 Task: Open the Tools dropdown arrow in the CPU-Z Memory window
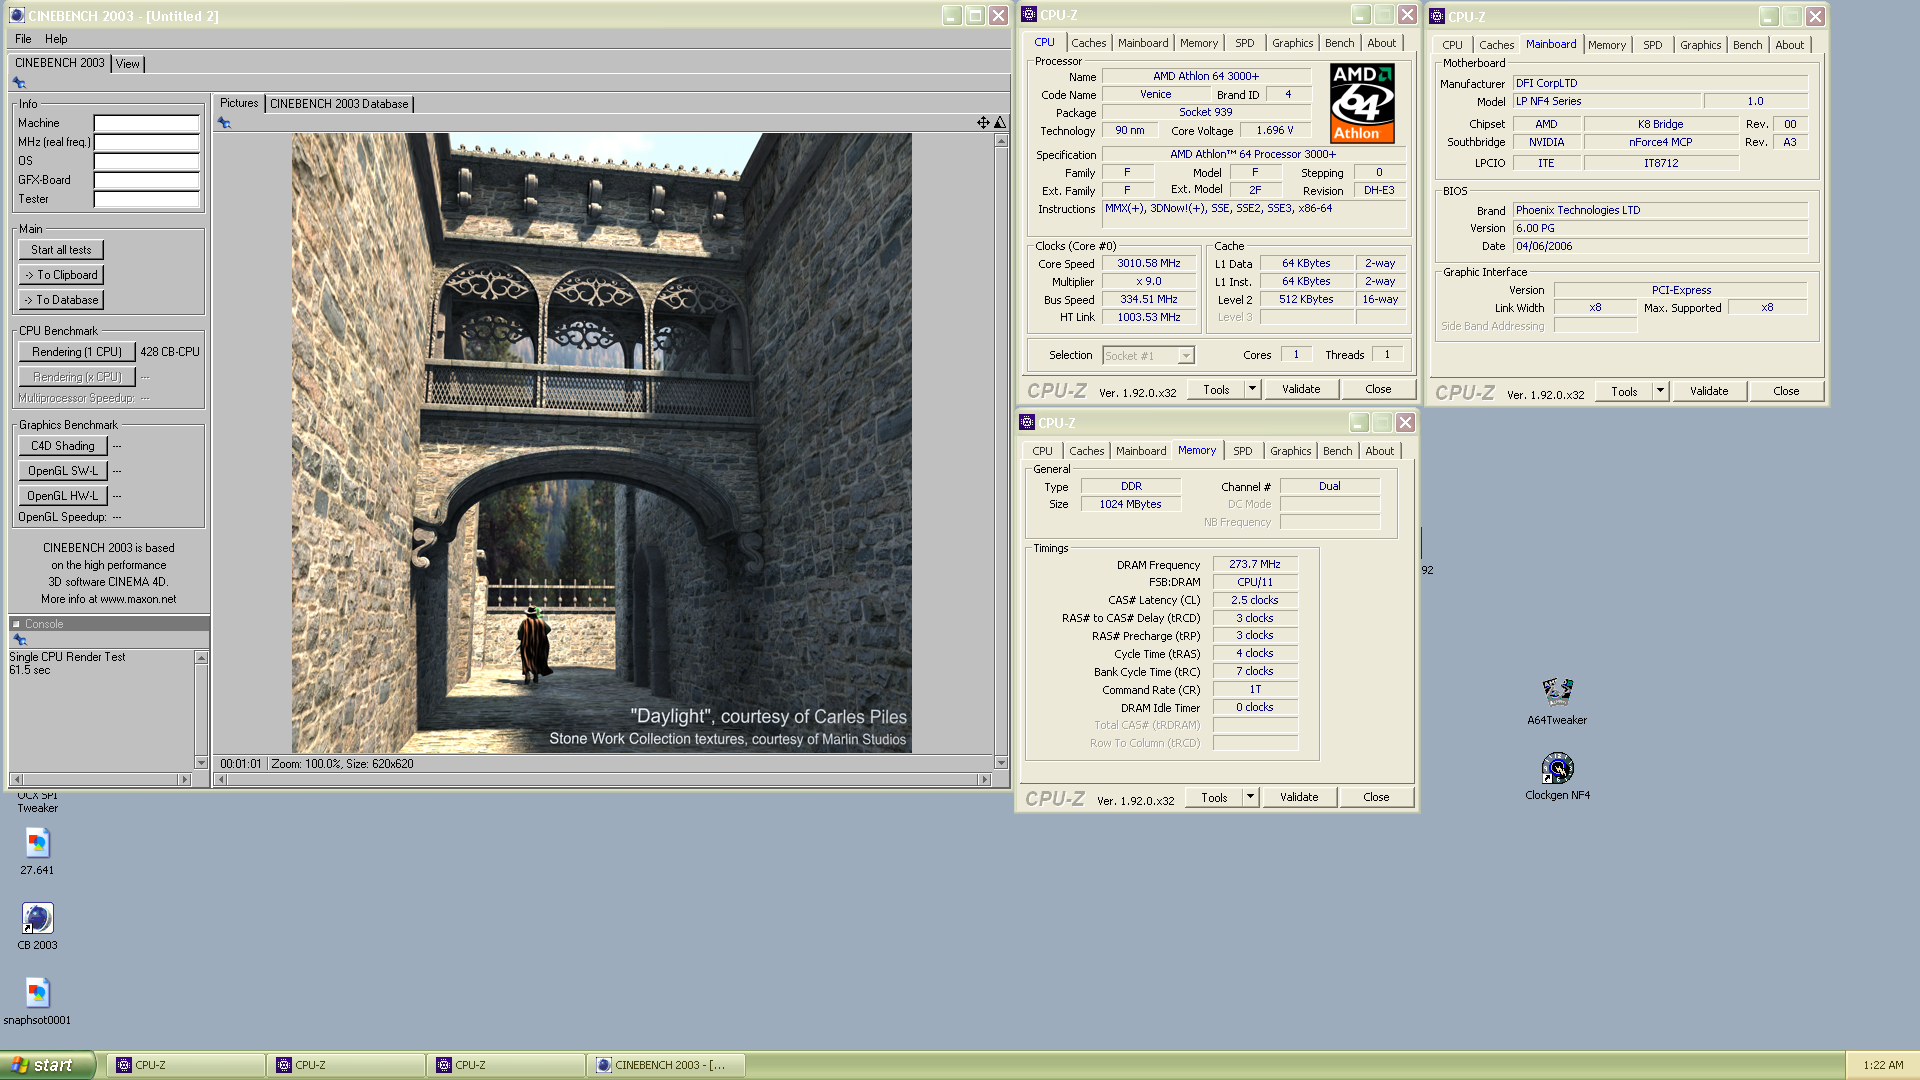click(1250, 796)
